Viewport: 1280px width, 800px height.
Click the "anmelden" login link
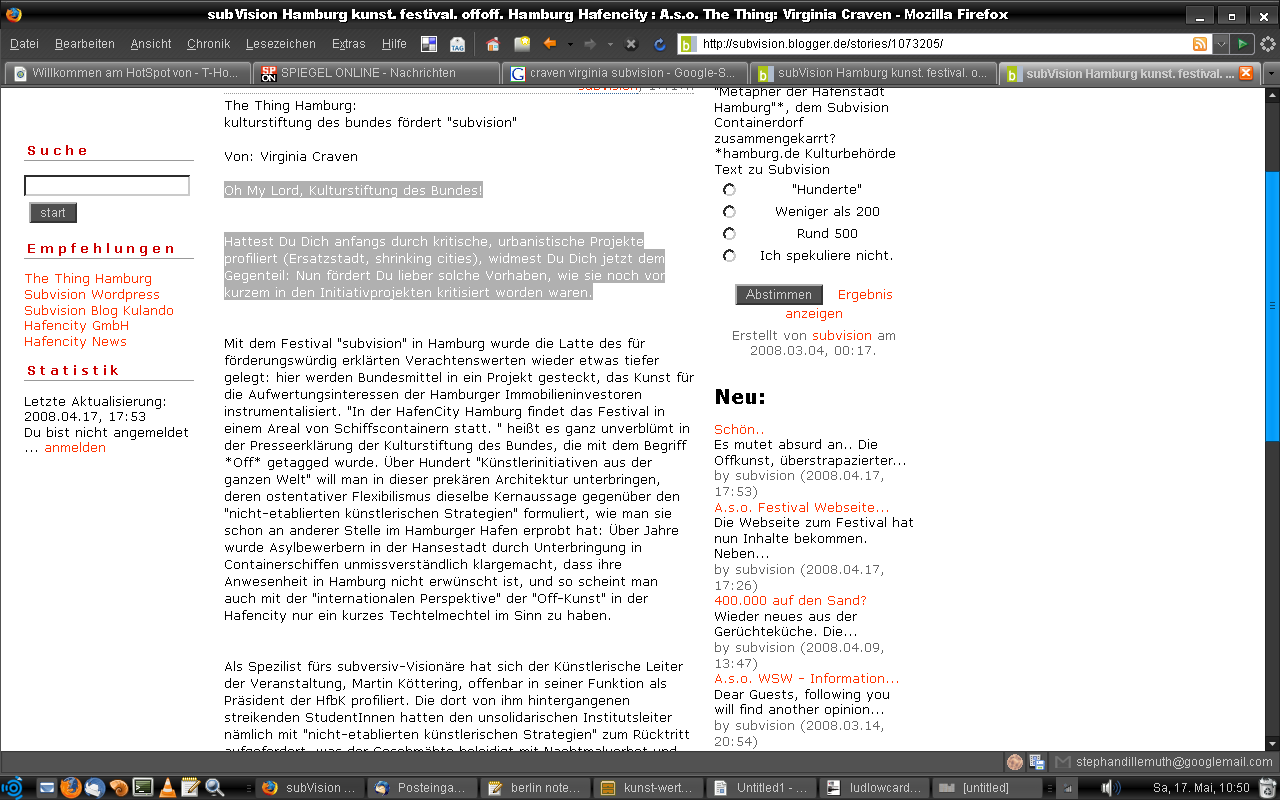tap(75, 448)
